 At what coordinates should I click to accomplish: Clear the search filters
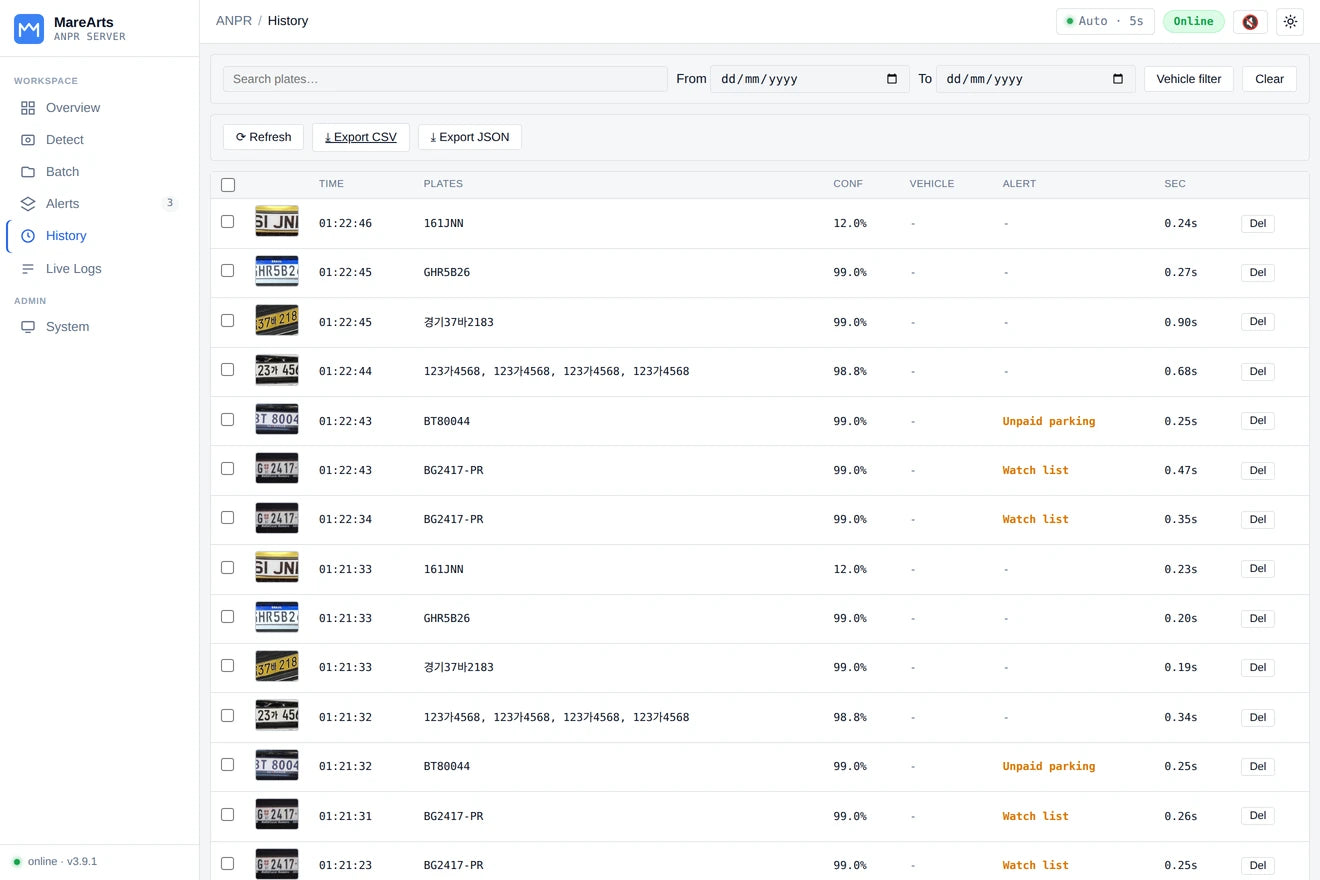tap(1269, 79)
